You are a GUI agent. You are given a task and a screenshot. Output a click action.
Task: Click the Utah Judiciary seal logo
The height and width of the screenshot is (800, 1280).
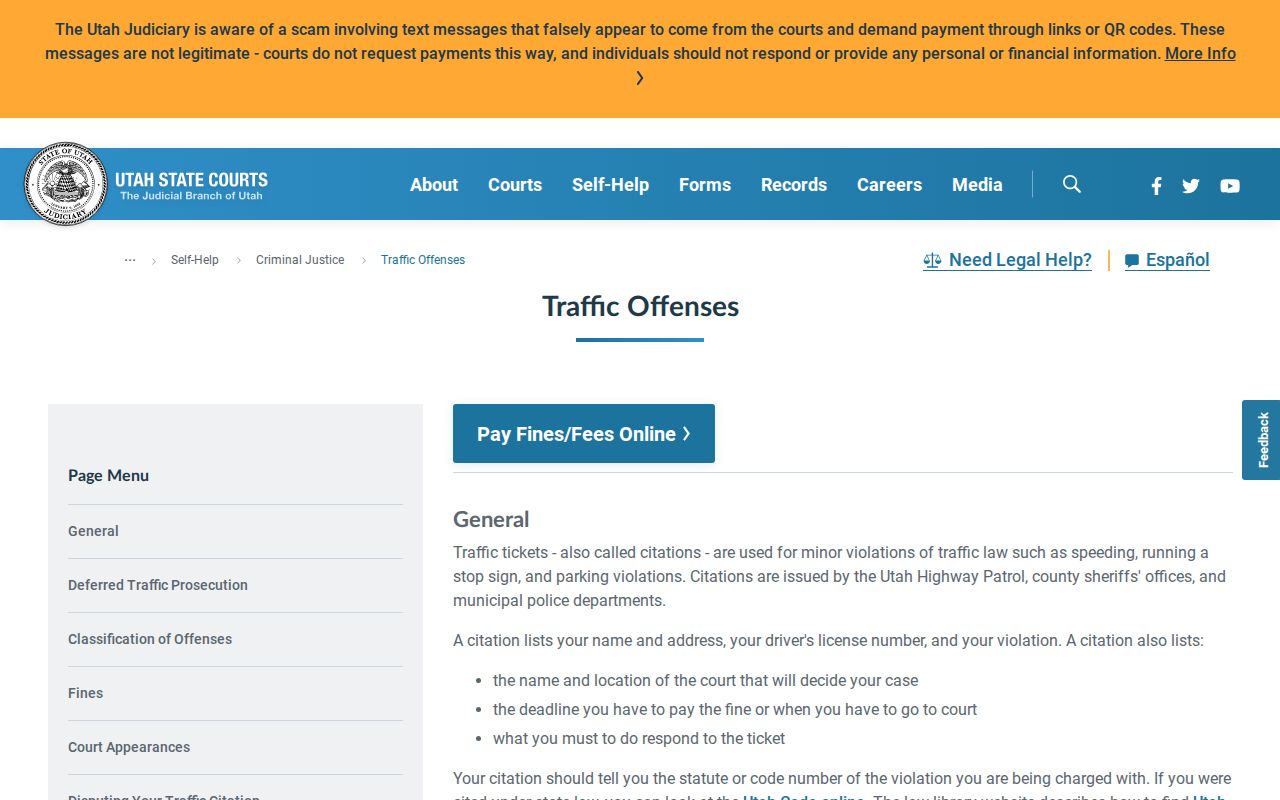coord(65,184)
